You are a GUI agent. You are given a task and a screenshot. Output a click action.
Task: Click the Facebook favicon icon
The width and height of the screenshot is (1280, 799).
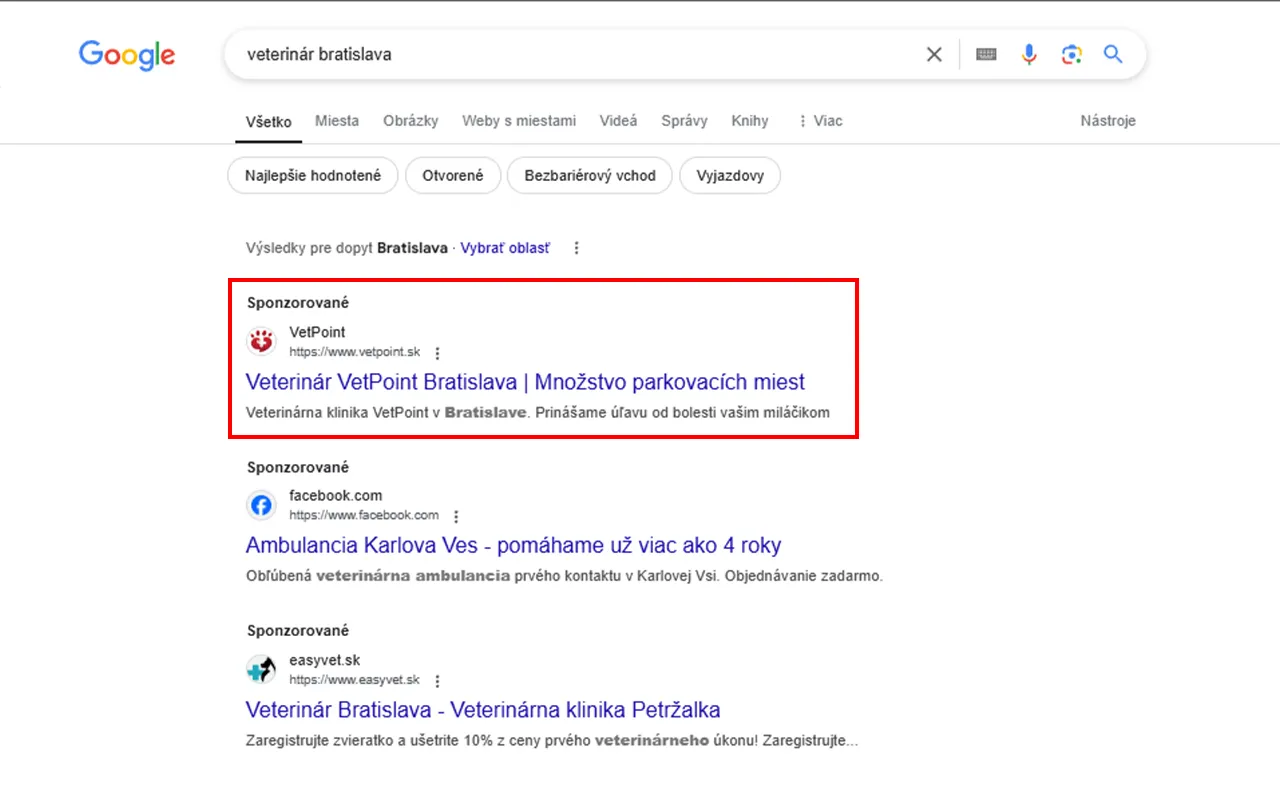pyautogui.click(x=261, y=505)
